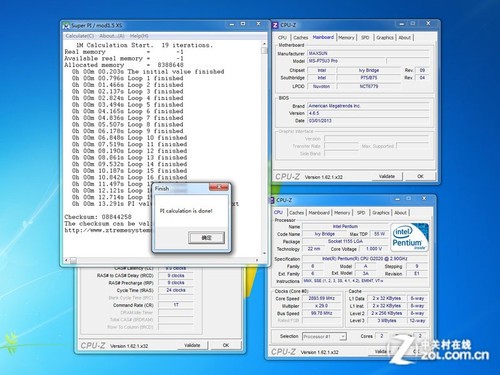
Task: Click the MAXSUN manufacturer field
Action: click(x=368, y=53)
